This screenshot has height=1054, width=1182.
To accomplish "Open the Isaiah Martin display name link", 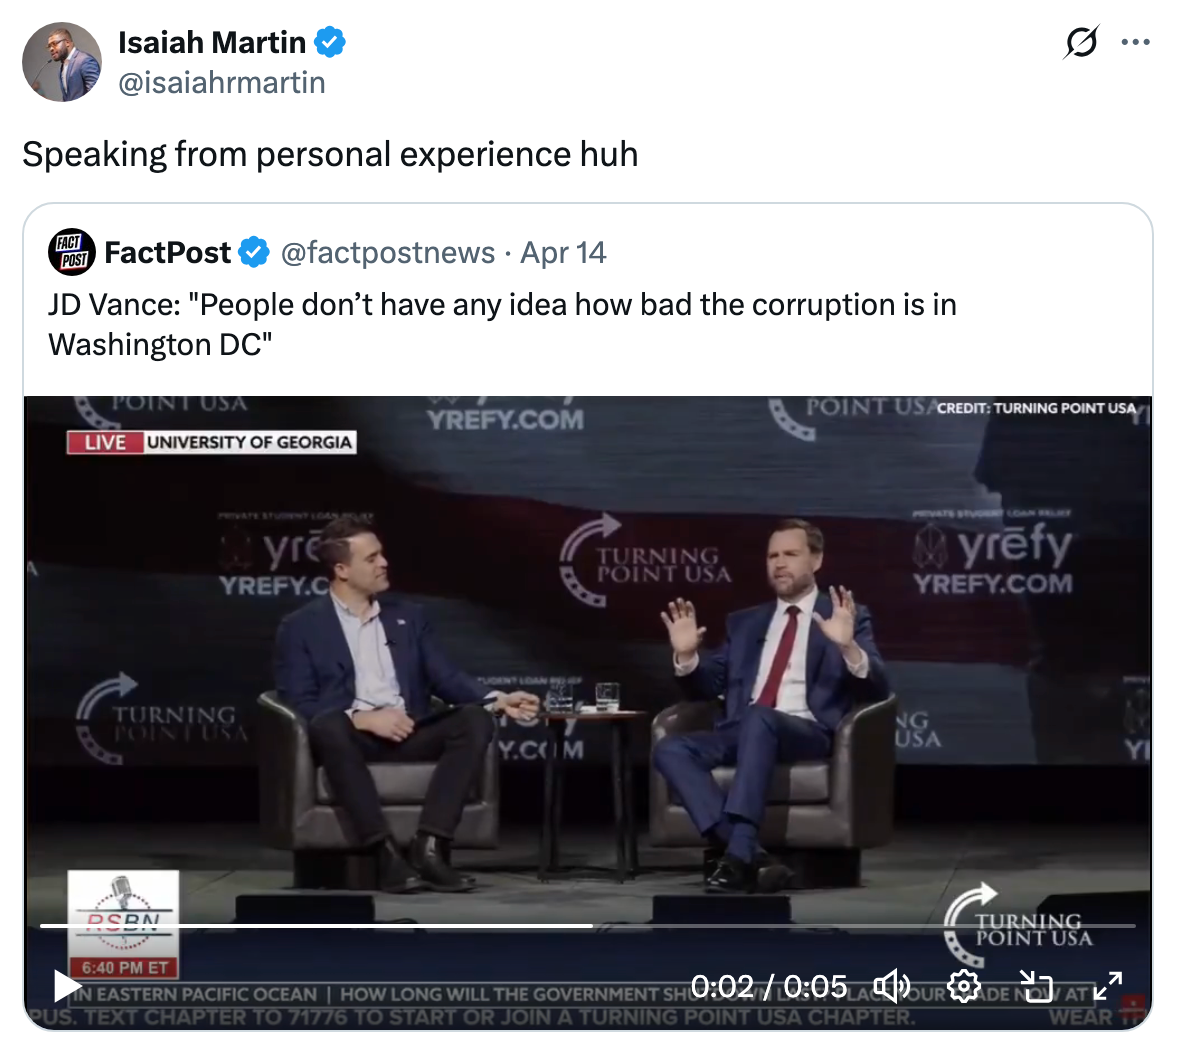I will click(x=212, y=43).
